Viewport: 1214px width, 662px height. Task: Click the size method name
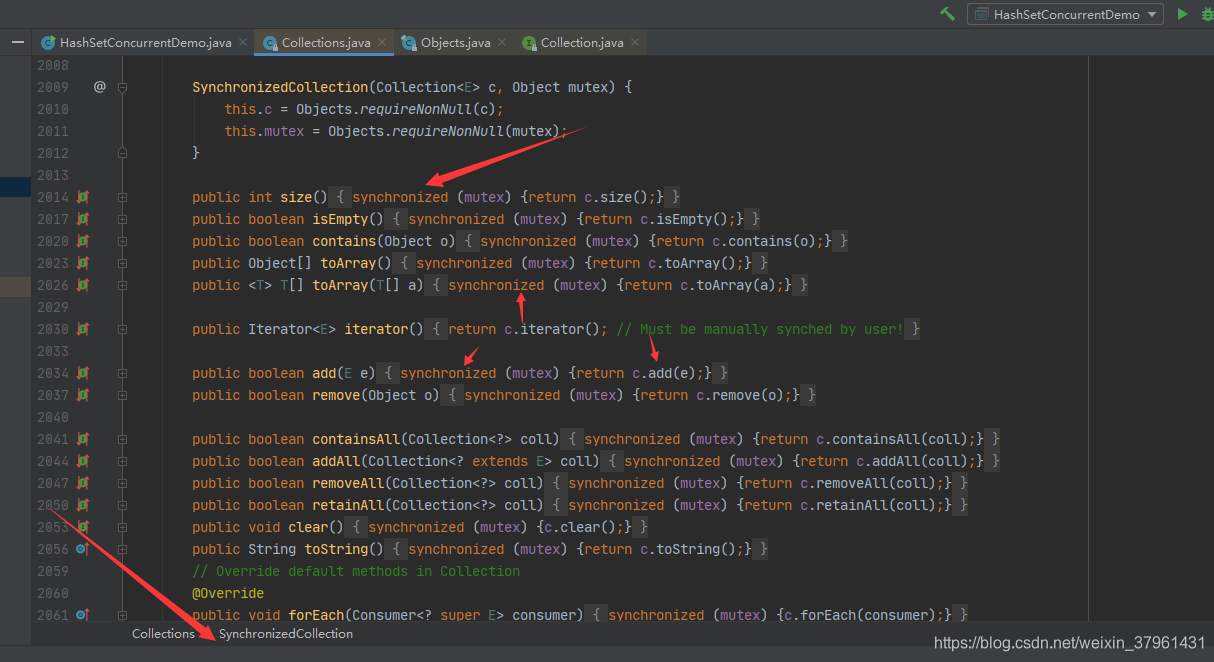(296, 197)
